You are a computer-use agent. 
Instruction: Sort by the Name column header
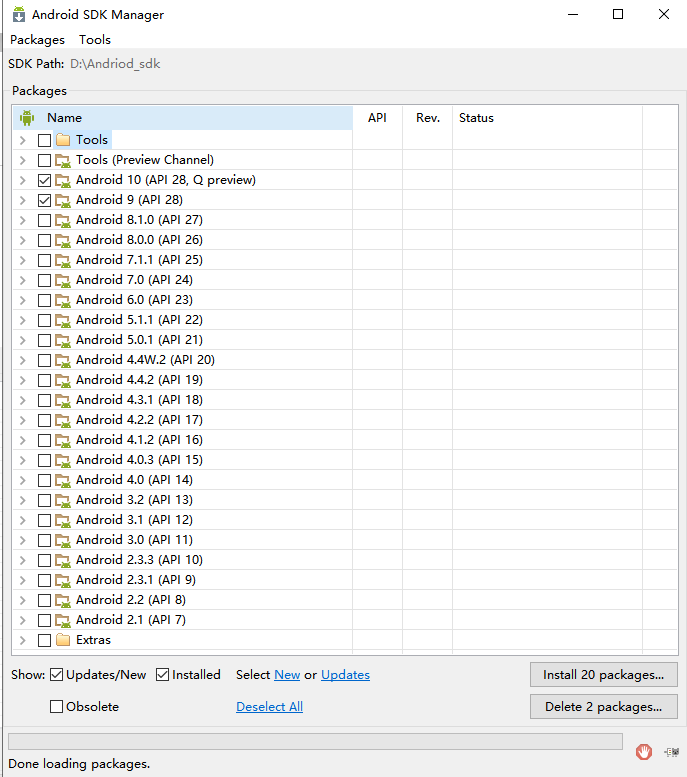click(183, 118)
